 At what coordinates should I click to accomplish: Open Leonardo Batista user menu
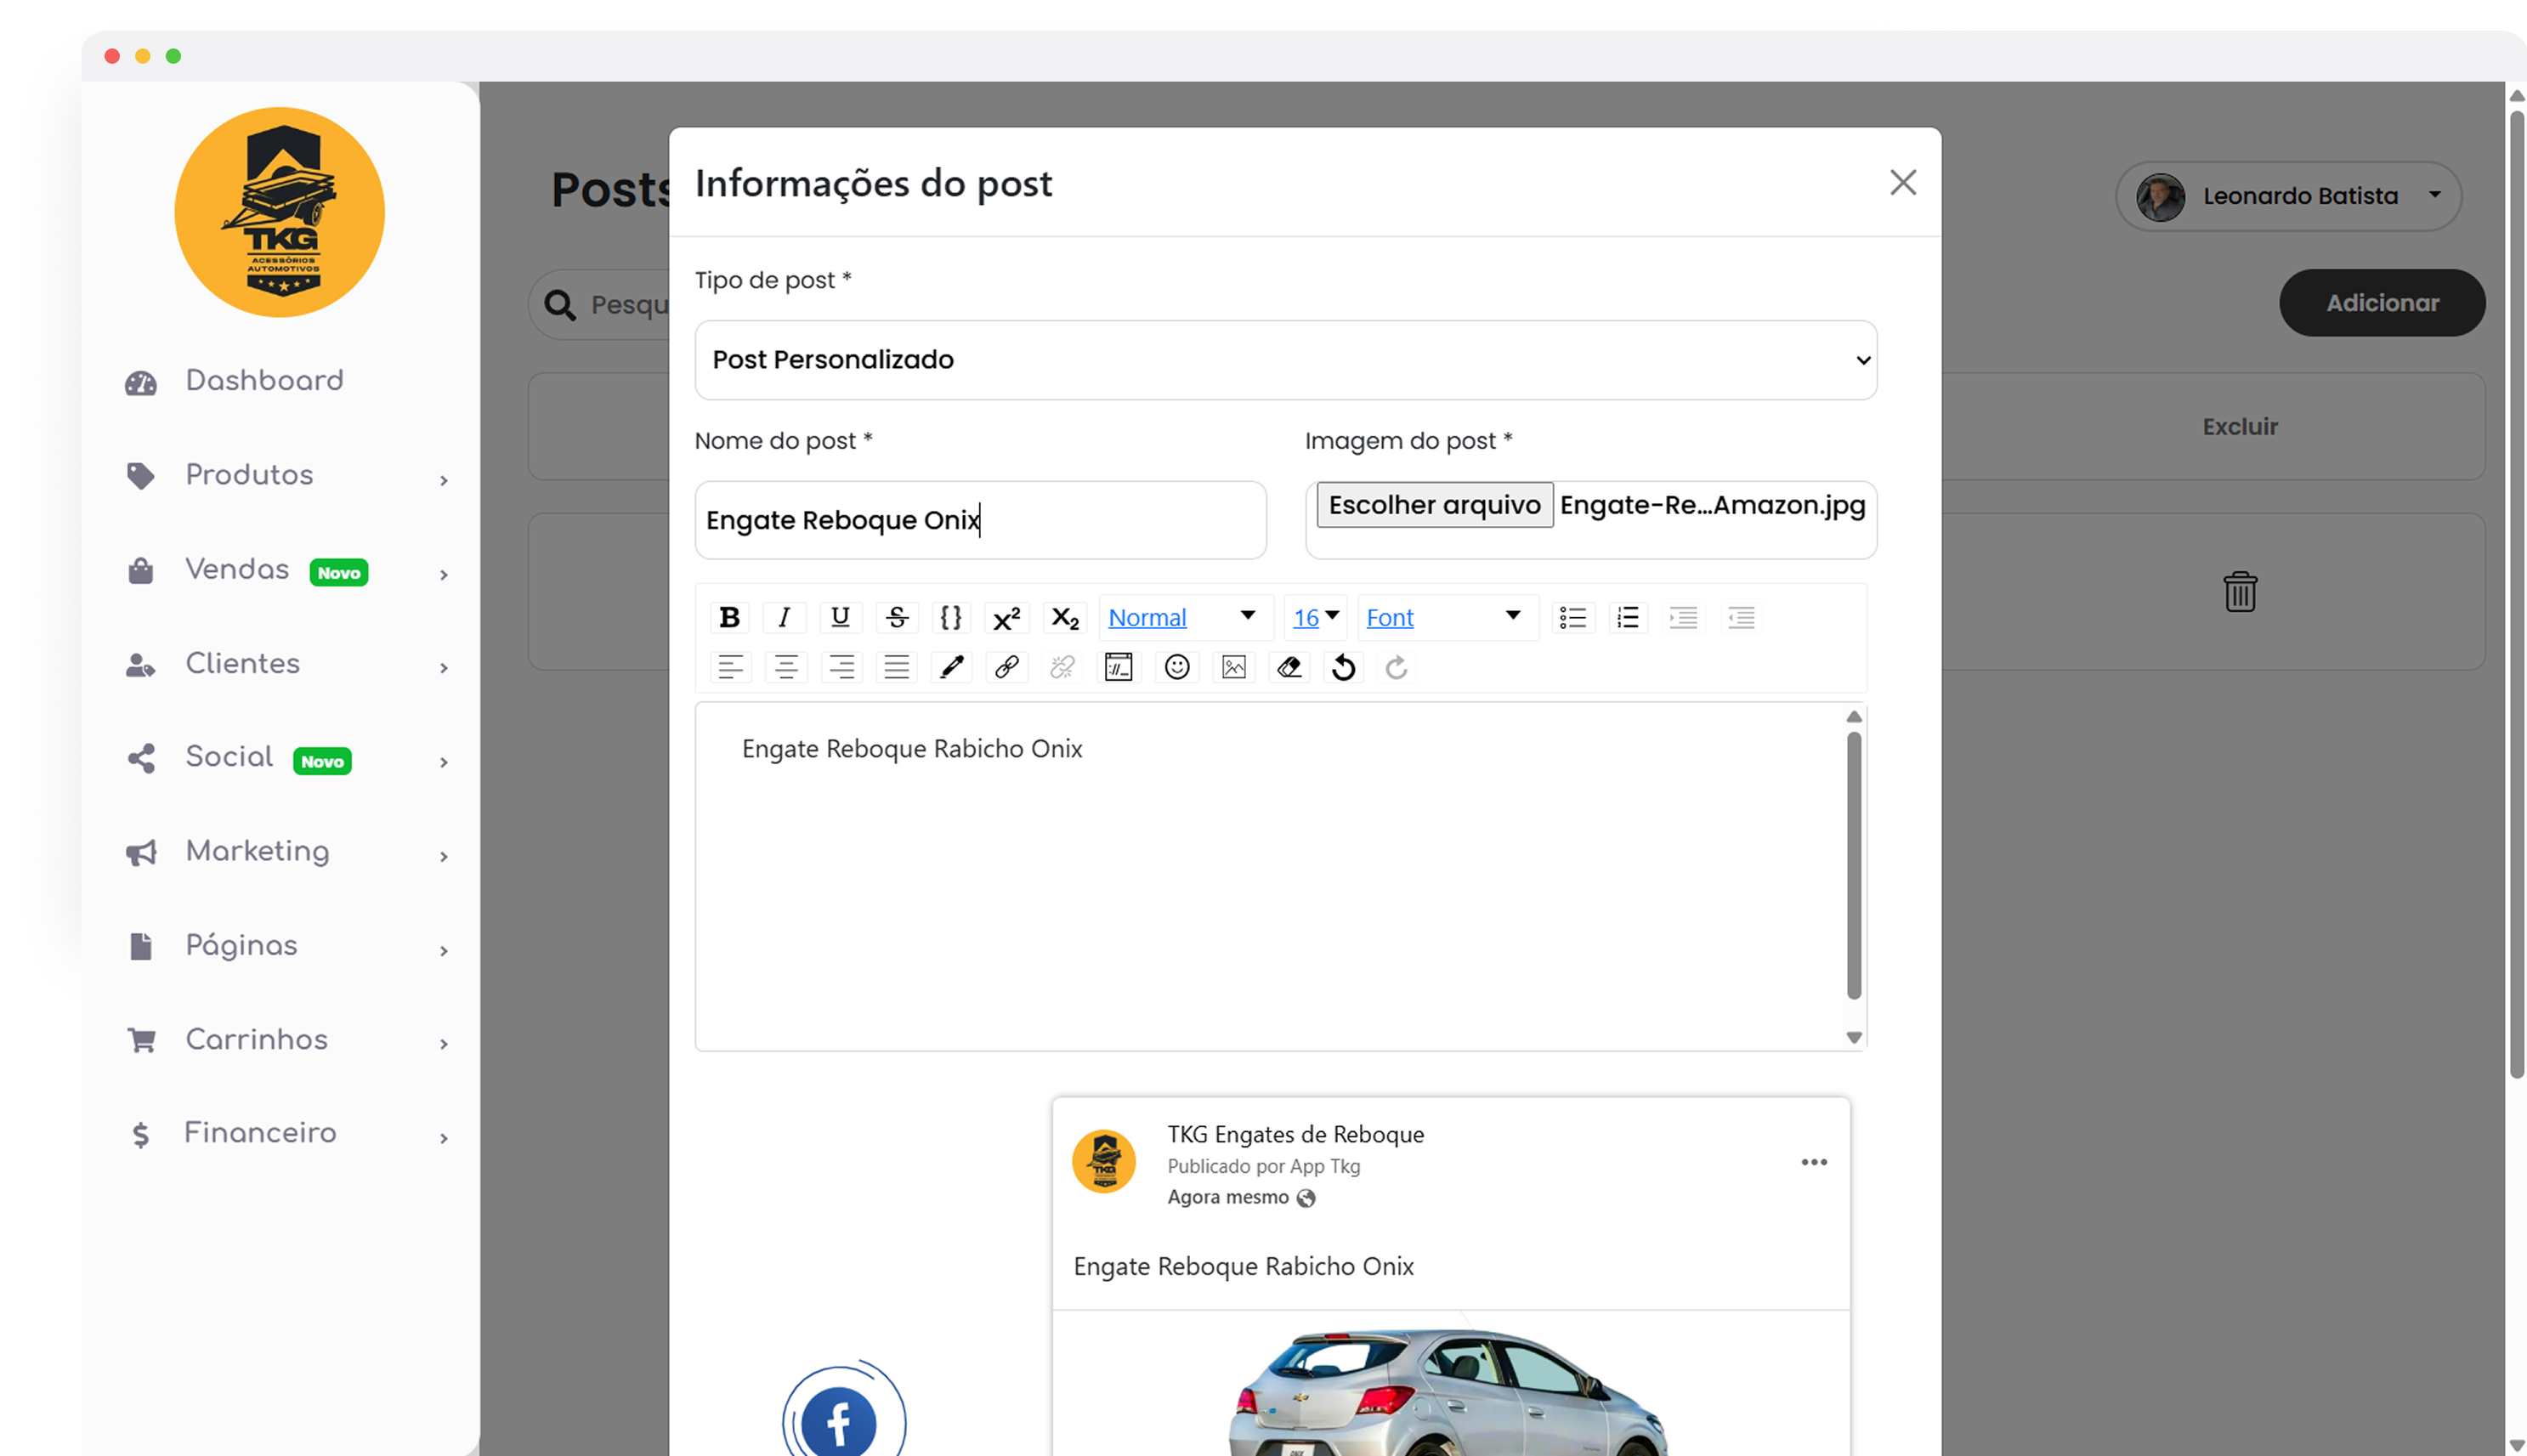point(2287,196)
